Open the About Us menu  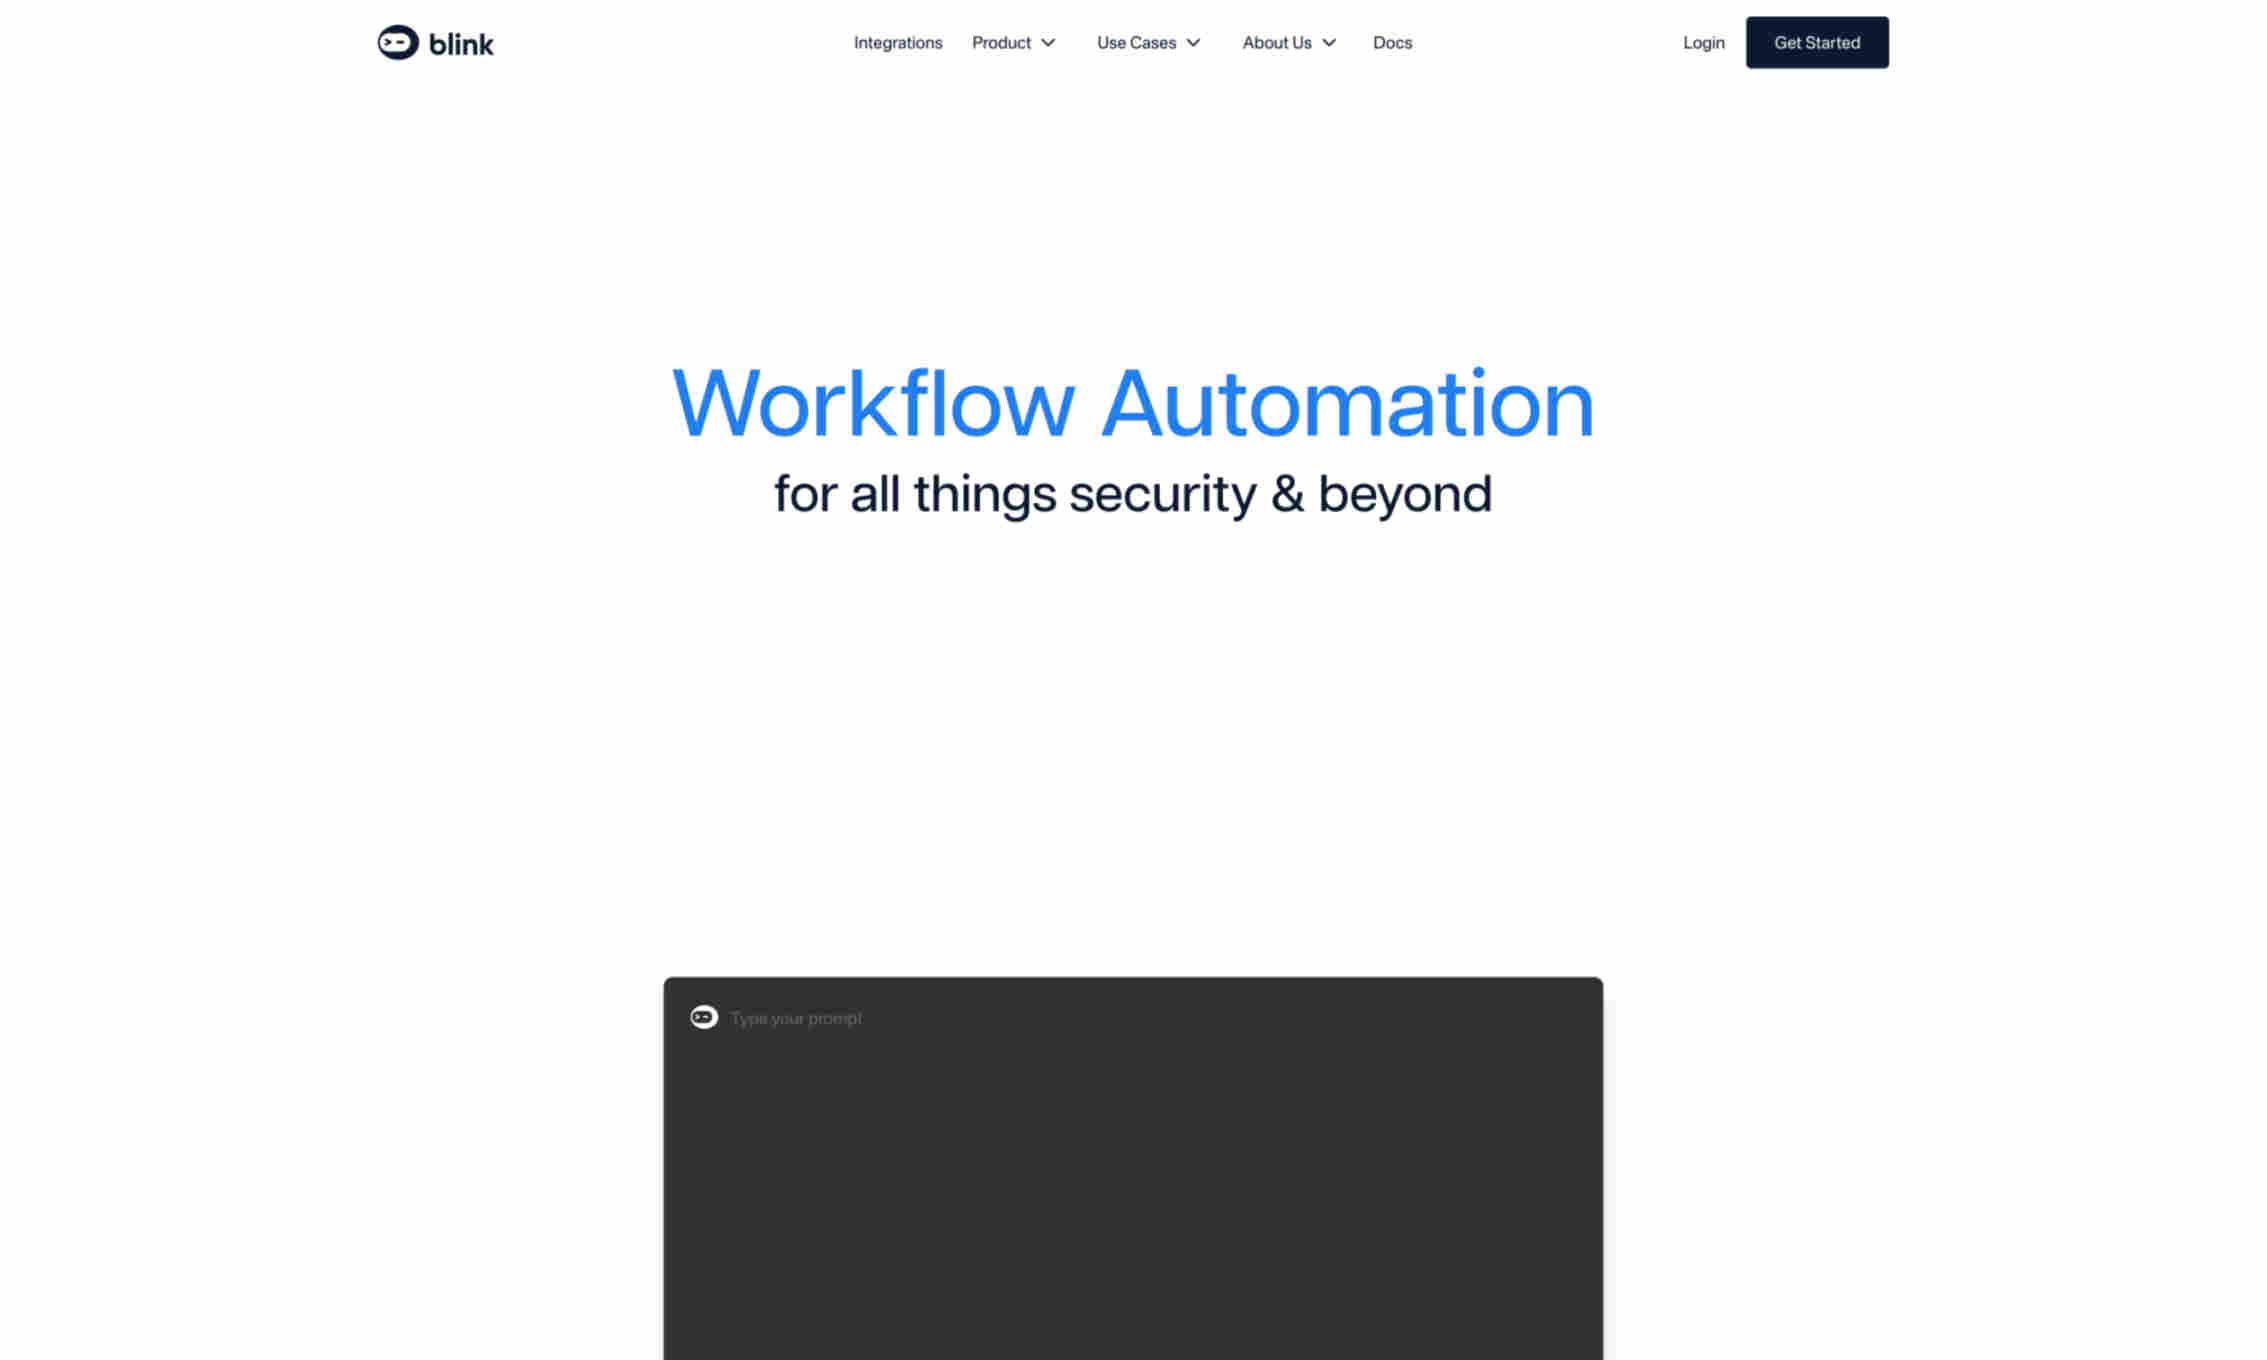[x=1277, y=42]
